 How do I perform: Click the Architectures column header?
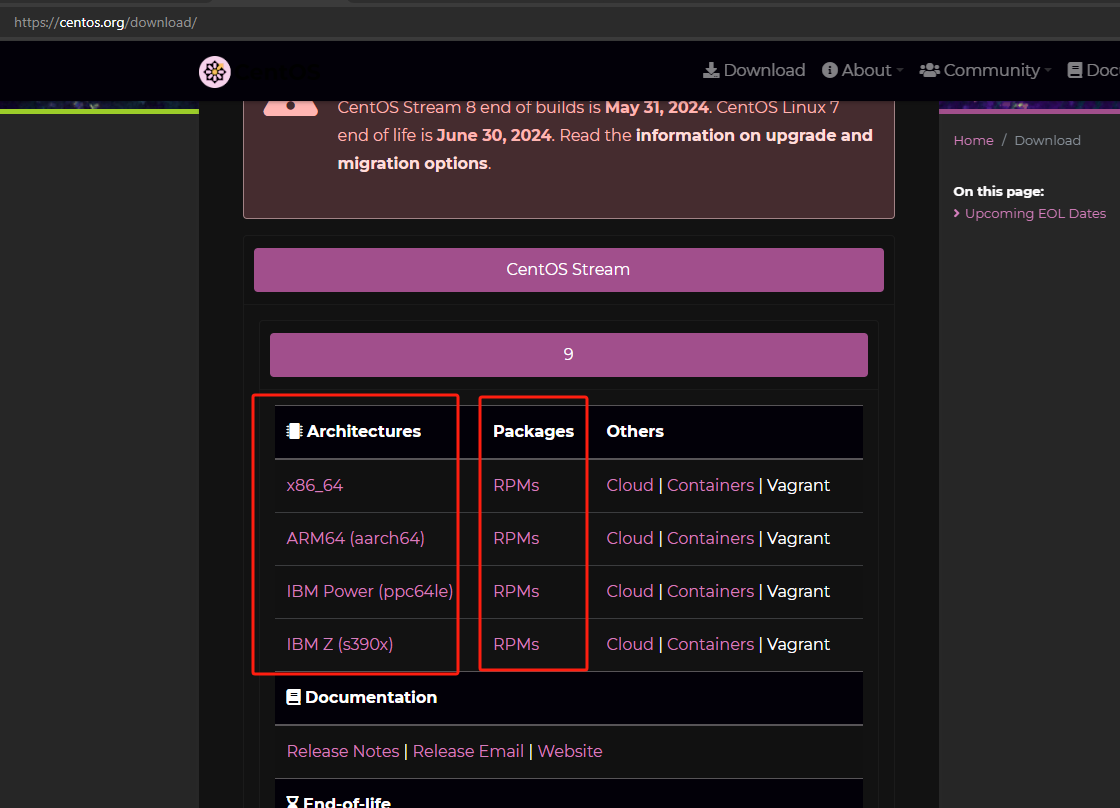pyautogui.click(x=364, y=431)
